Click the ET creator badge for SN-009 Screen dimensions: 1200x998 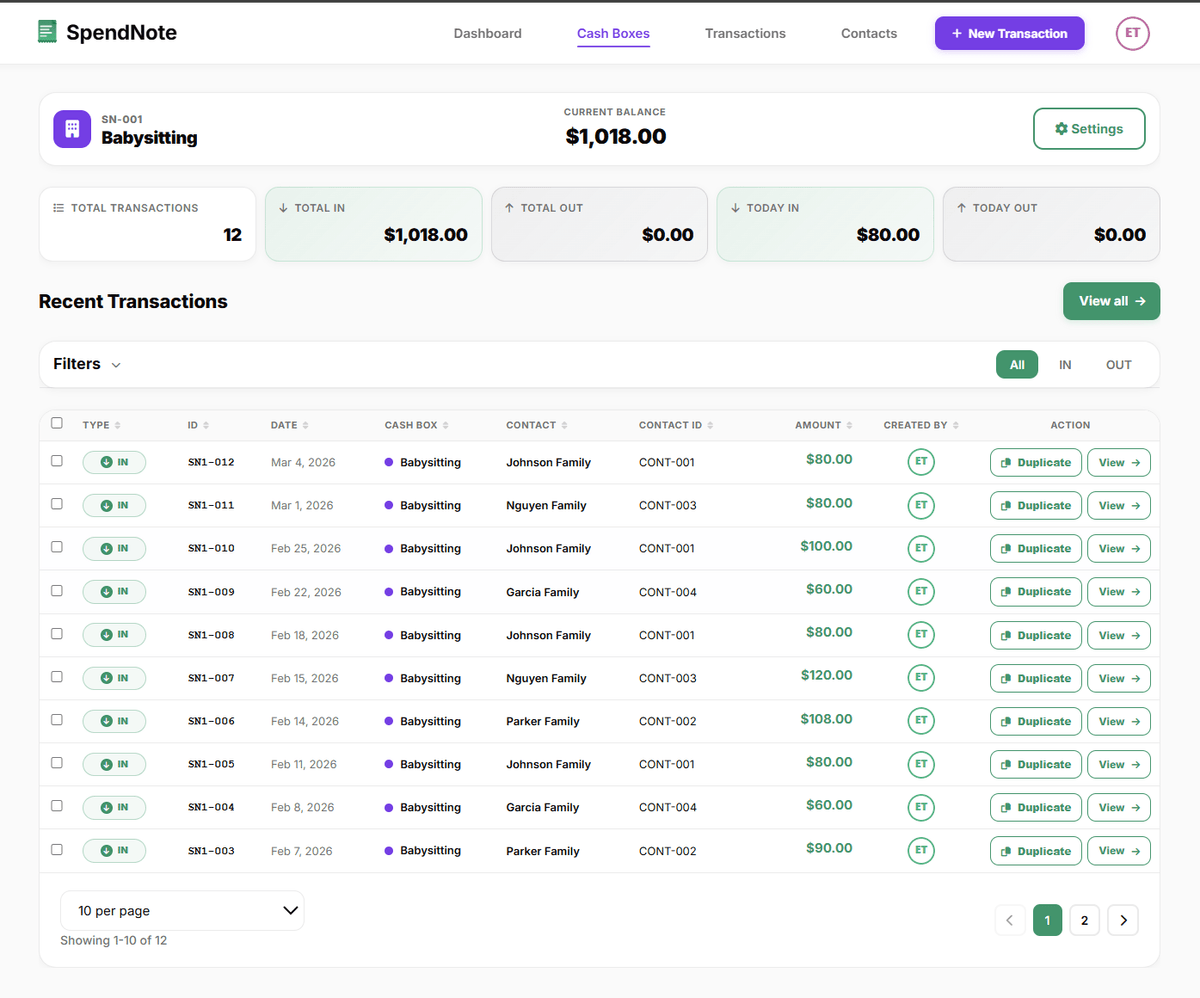pos(920,591)
